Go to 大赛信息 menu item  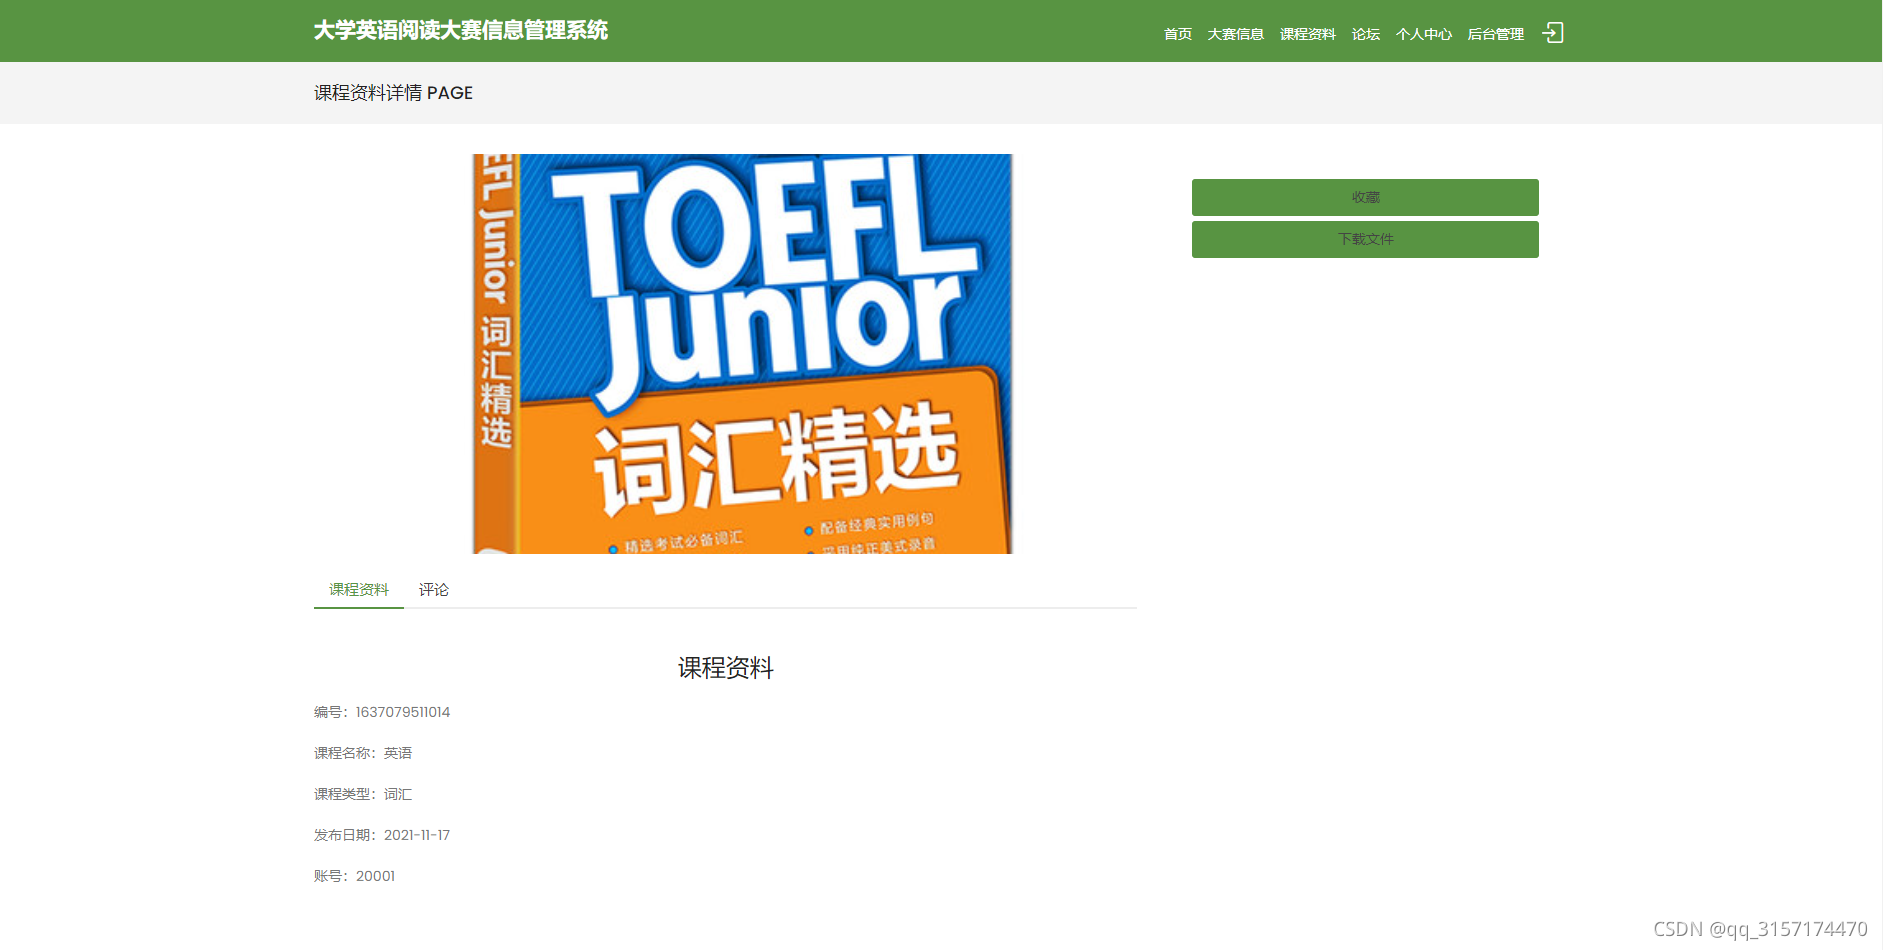point(1236,34)
